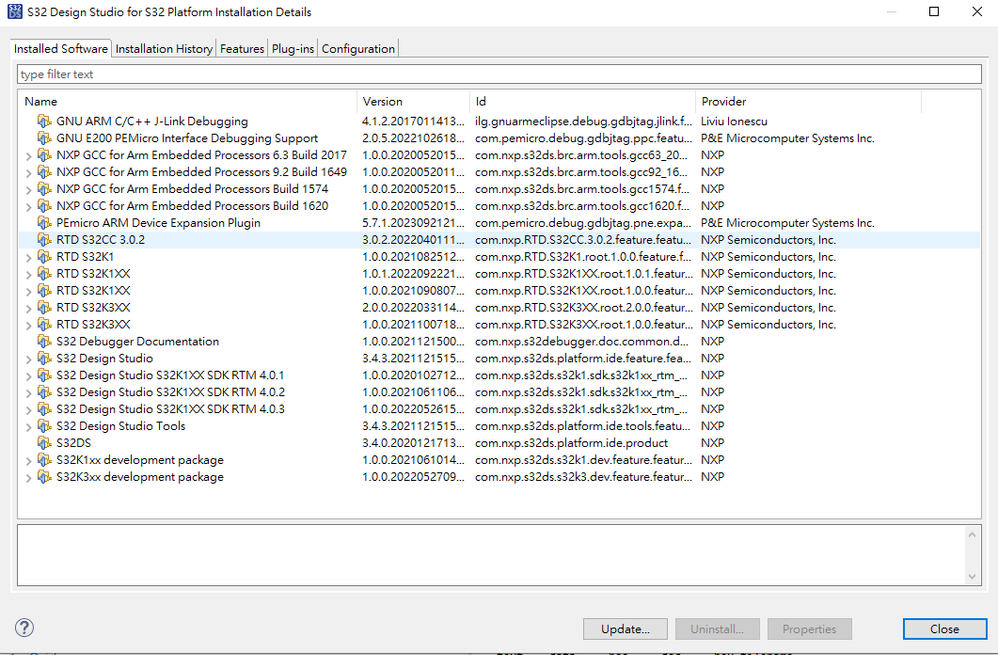Expand NXP GCC Build 1574 tree node
Viewport: 998px width, 655px height.
28,190
